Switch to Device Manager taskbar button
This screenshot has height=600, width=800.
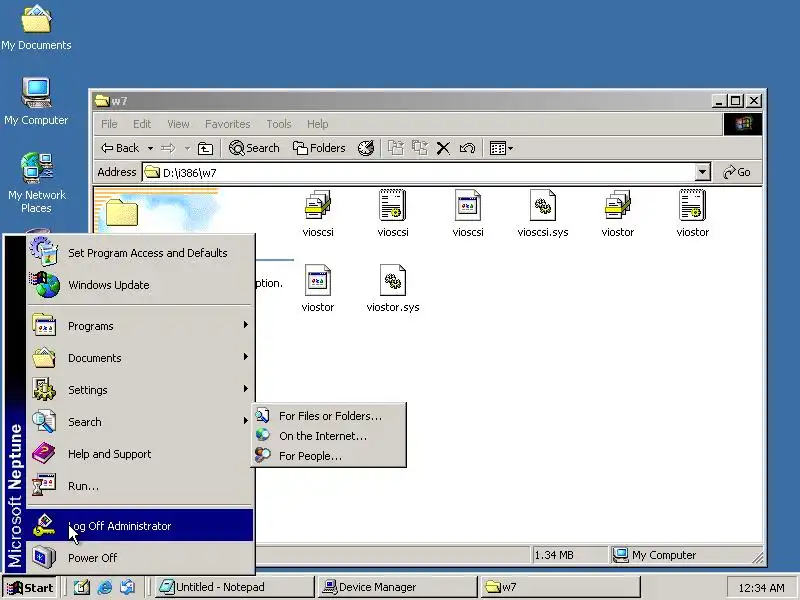click(397, 587)
